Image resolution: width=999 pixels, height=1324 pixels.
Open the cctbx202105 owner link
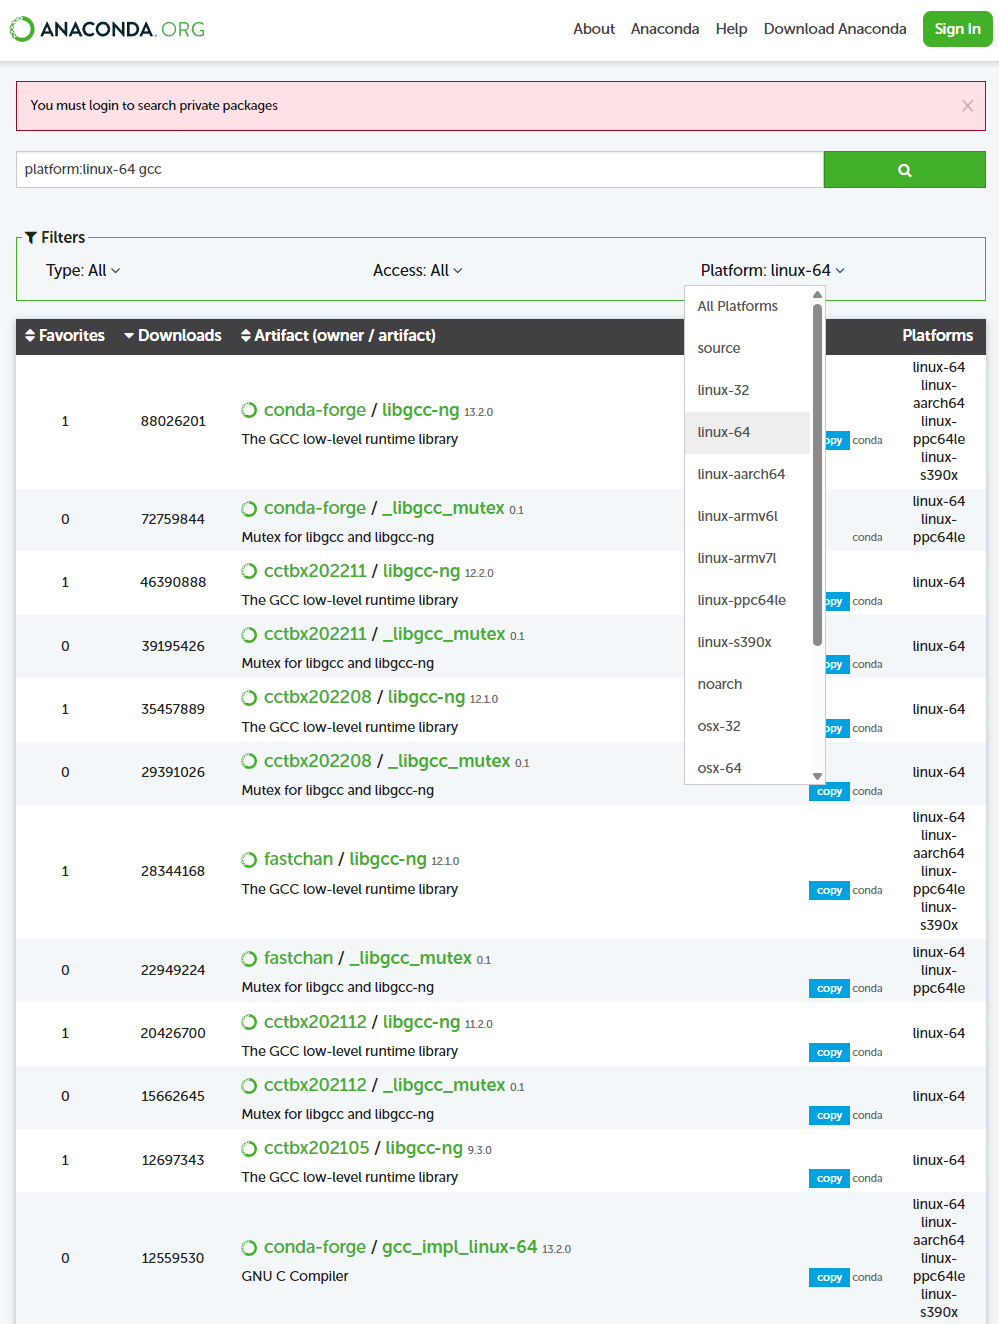316,1148
